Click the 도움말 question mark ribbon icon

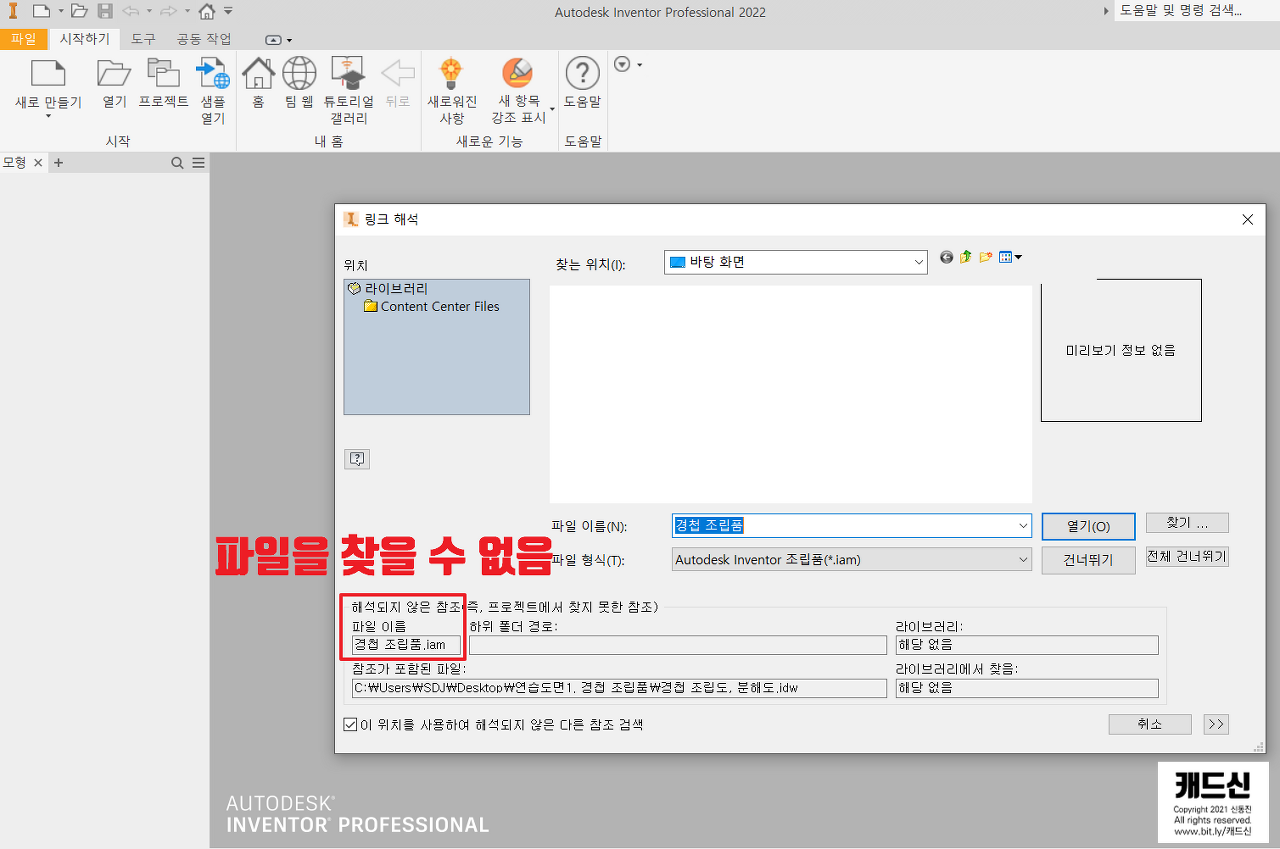click(582, 73)
